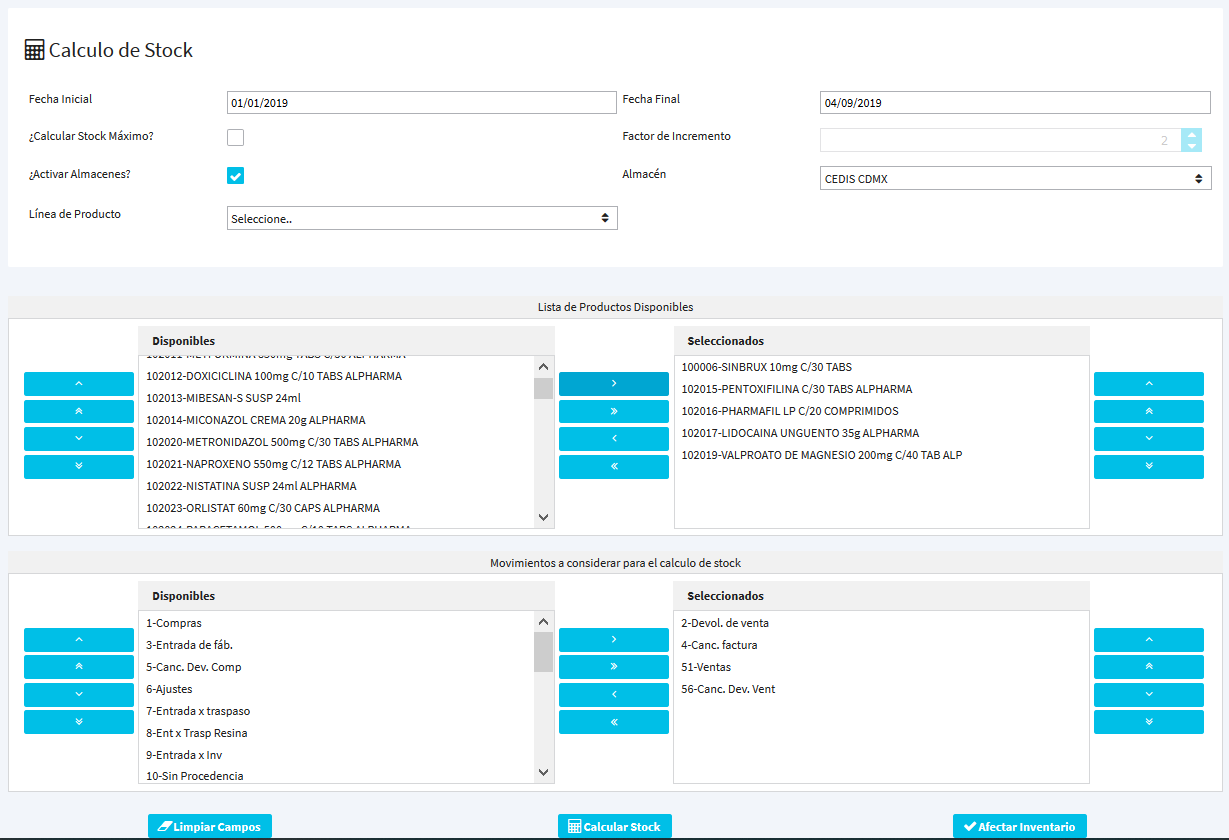
Task: Move selected movement to bottom, right panel
Action: click(x=1148, y=722)
